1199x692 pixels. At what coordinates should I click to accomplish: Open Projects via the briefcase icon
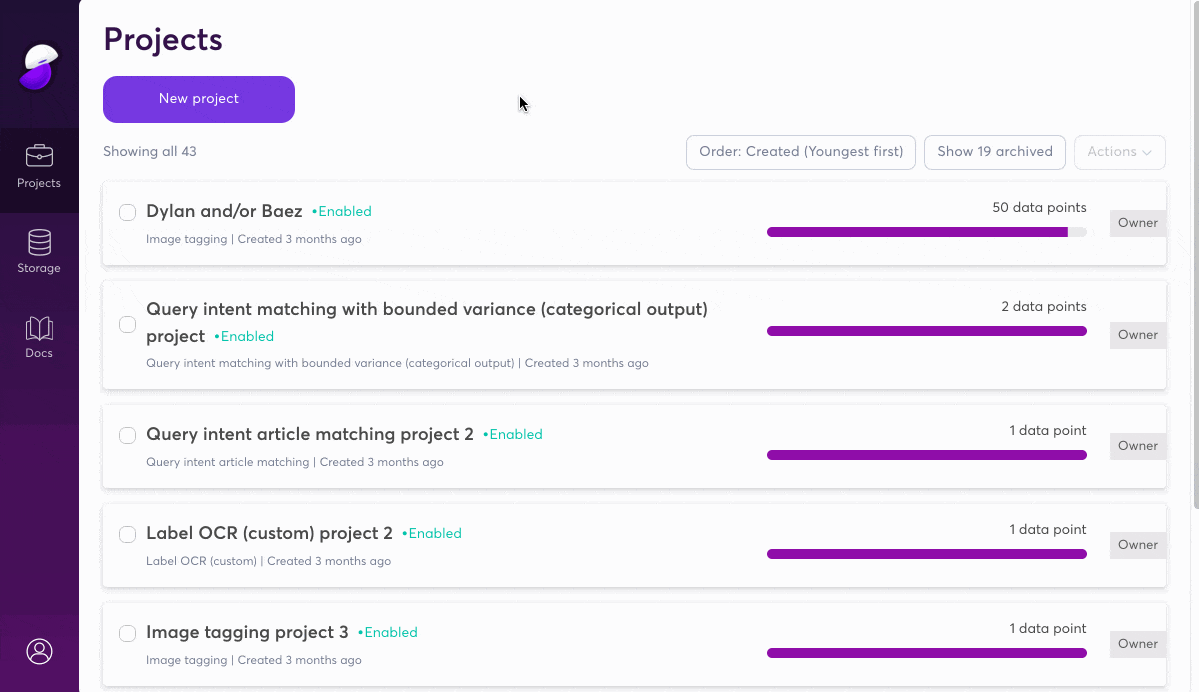[x=39, y=157]
